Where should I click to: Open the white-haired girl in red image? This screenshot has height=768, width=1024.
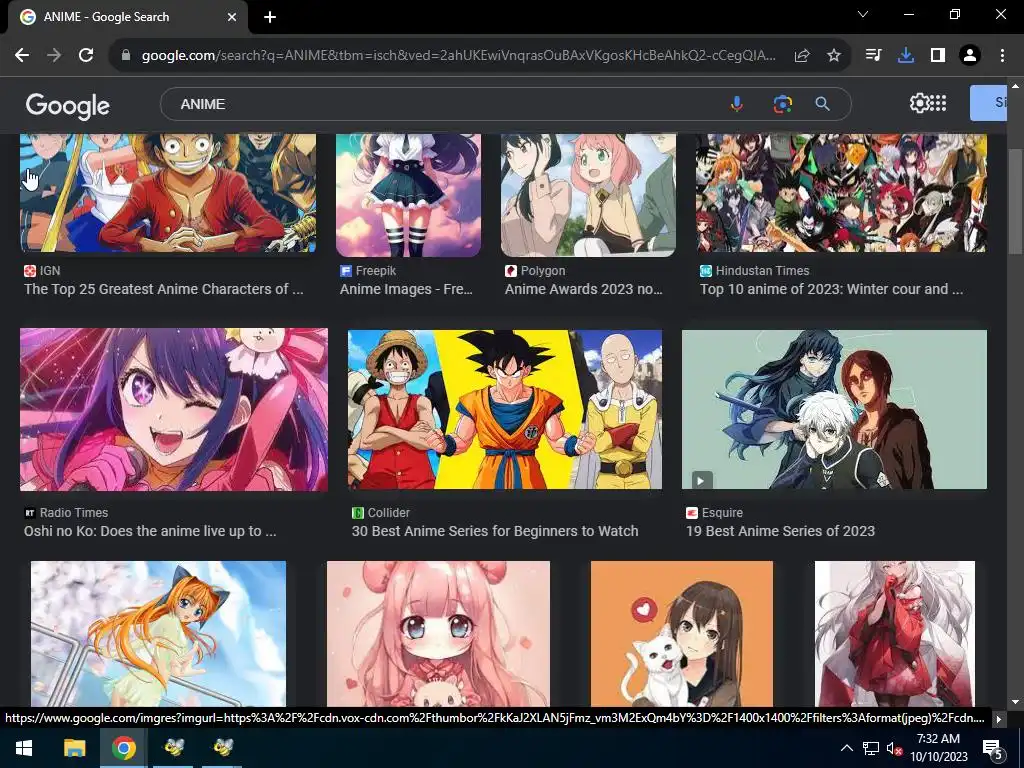pyautogui.click(x=895, y=633)
